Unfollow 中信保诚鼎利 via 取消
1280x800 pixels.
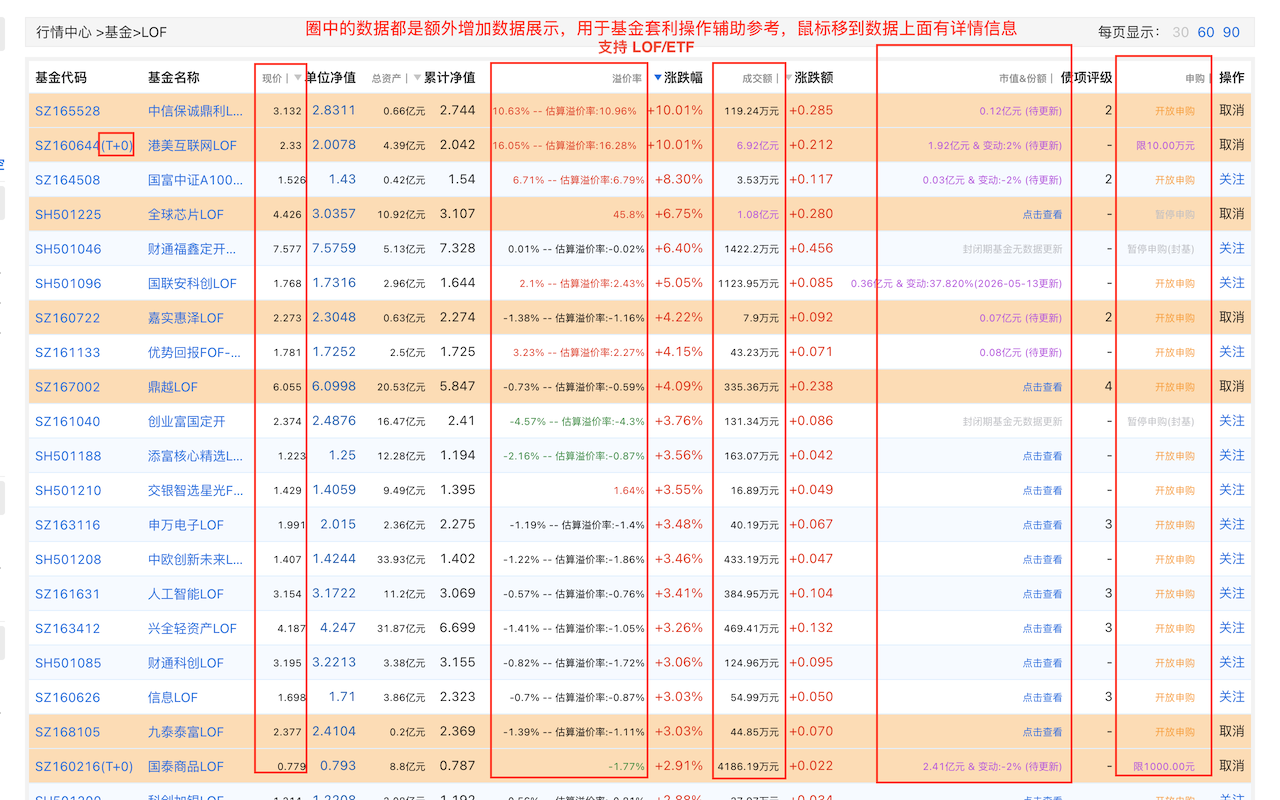point(1232,110)
